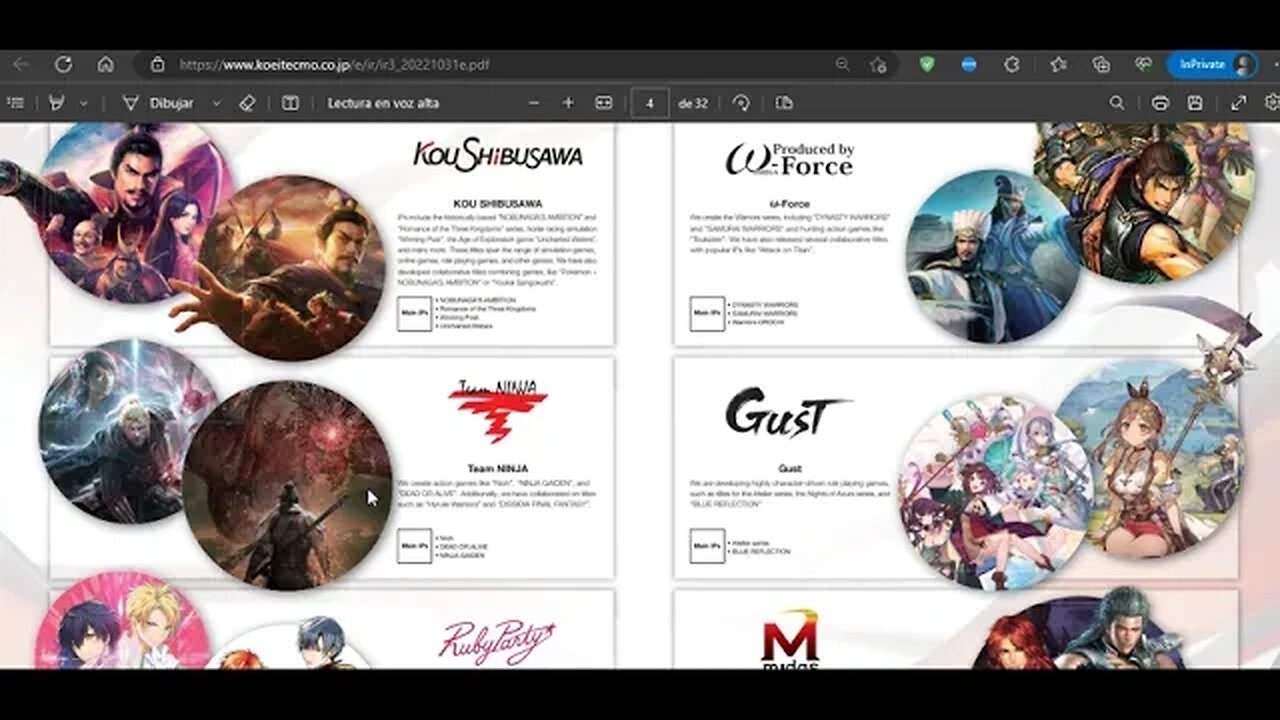Expand Dibujar pen options dropdown
Image resolution: width=1280 pixels, height=720 pixels.
216,103
